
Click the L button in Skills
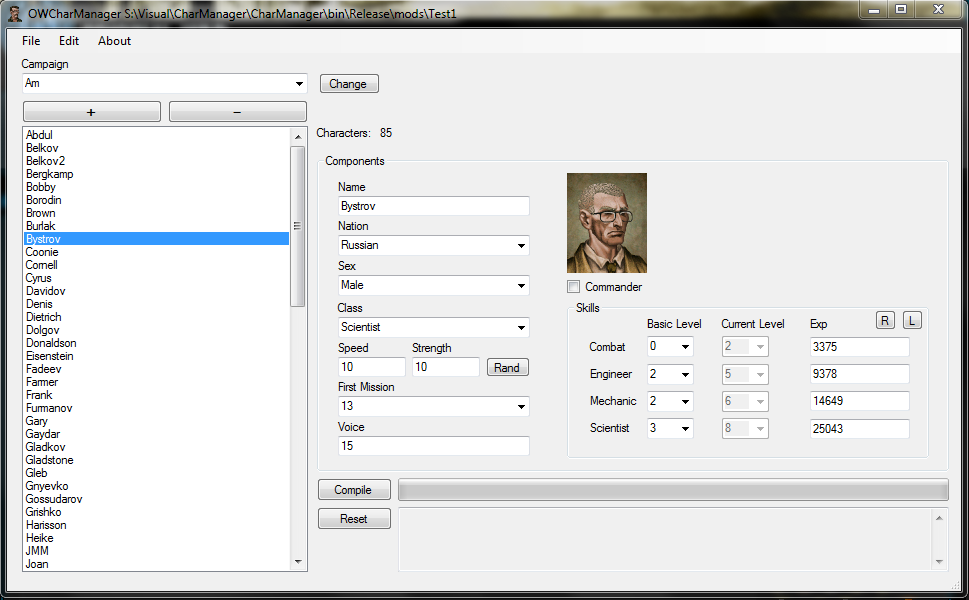(x=912, y=321)
